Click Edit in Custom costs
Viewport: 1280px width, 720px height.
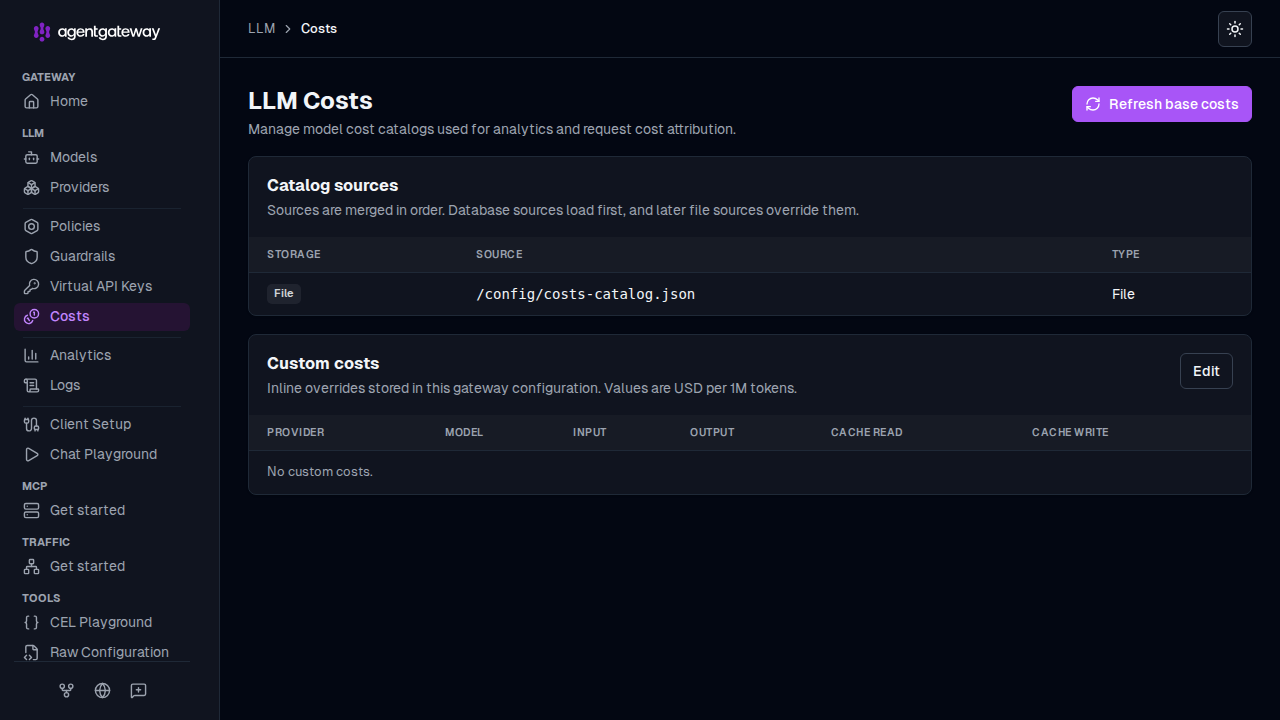tap(1206, 371)
